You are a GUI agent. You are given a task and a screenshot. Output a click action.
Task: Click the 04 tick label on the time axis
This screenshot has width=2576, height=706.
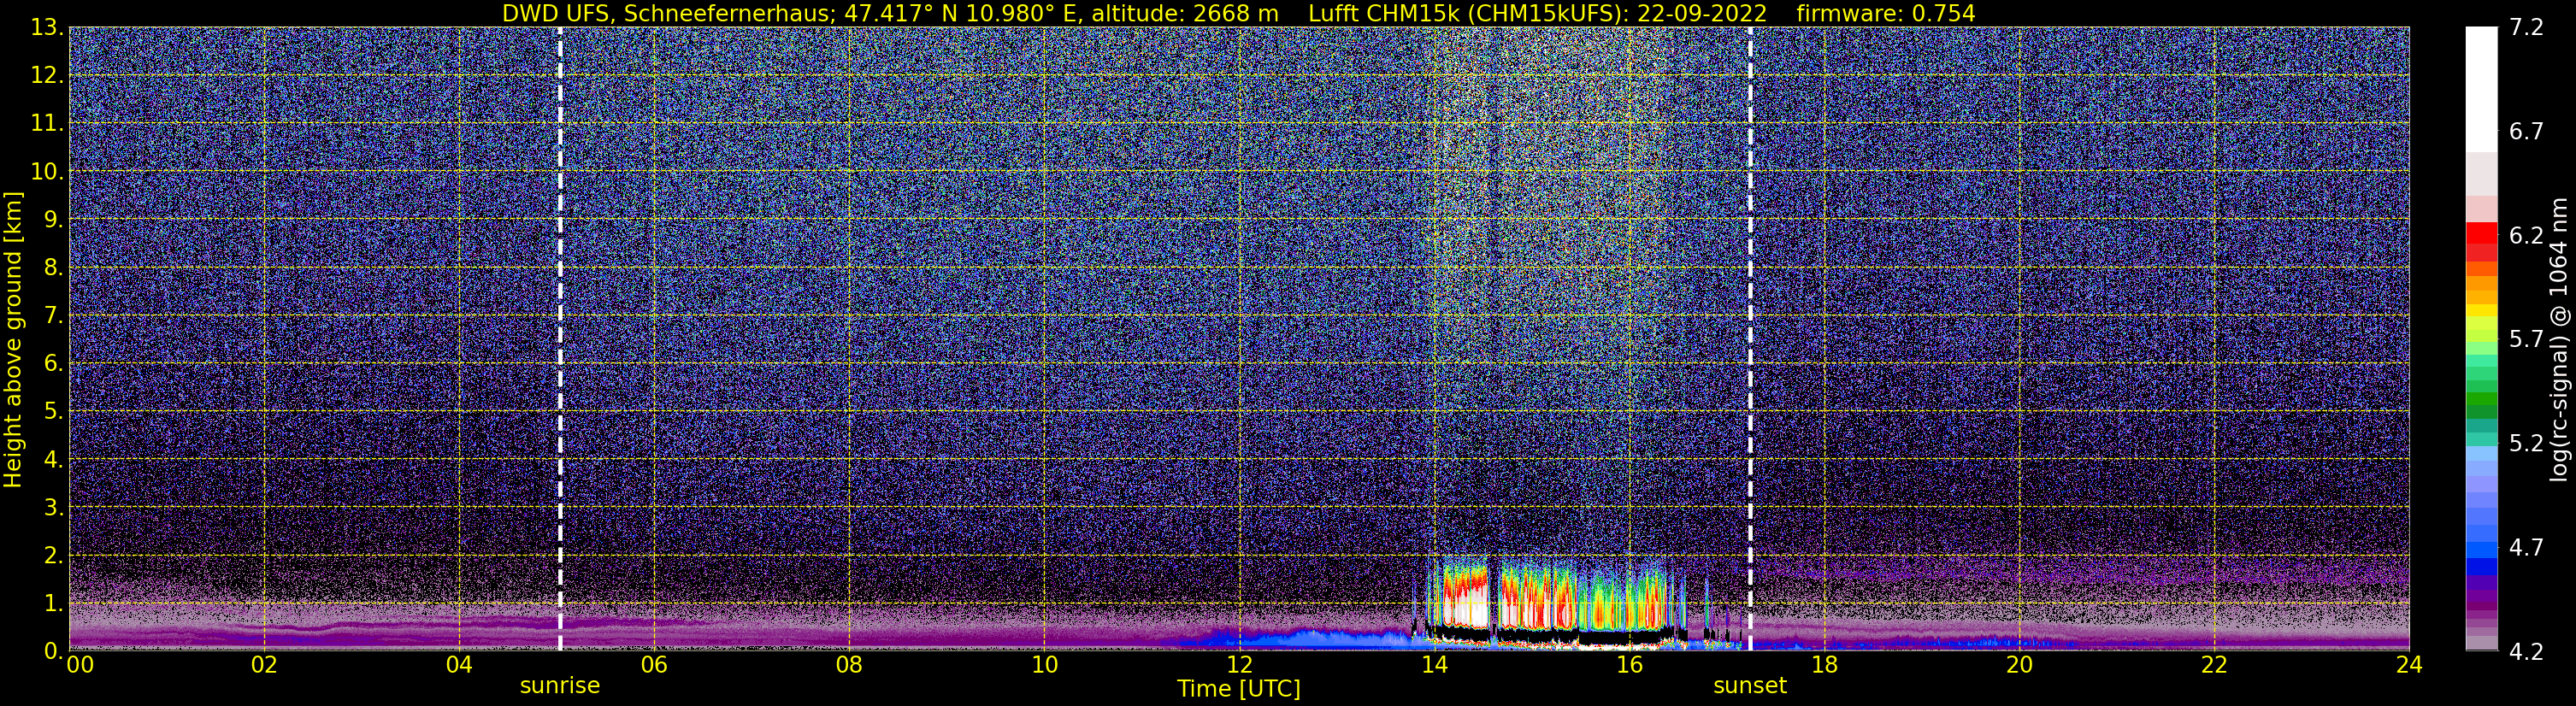point(459,666)
